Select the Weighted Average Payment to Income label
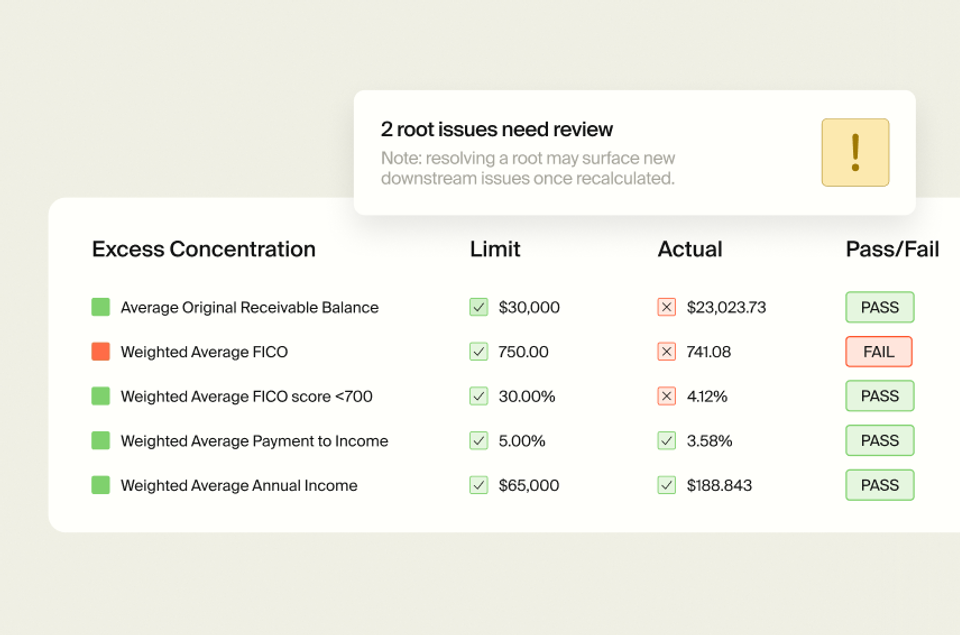This screenshot has height=635, width=960. pyautogui.click(x=254, y=440)
